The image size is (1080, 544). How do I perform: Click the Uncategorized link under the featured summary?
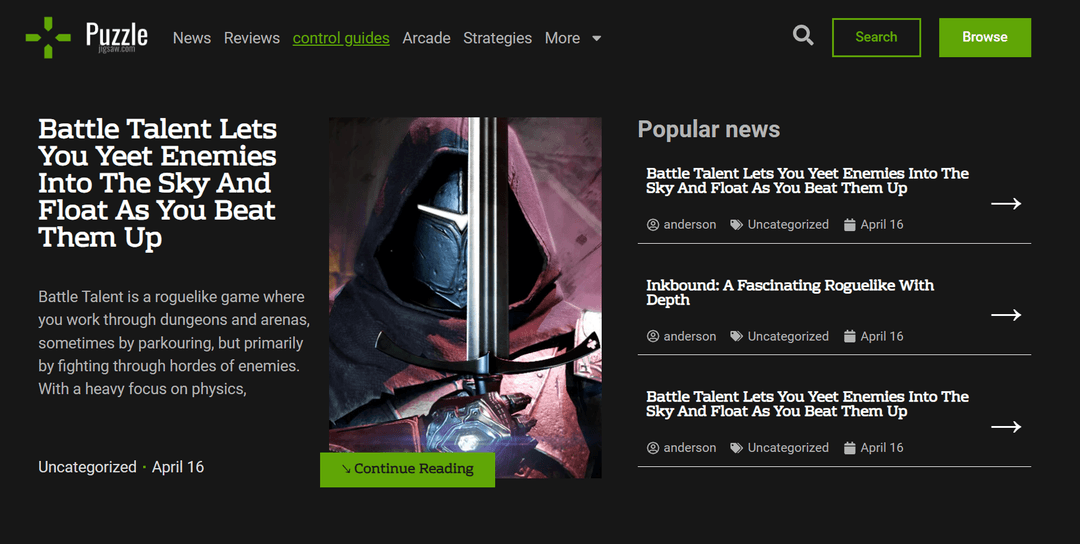(87, 467)
